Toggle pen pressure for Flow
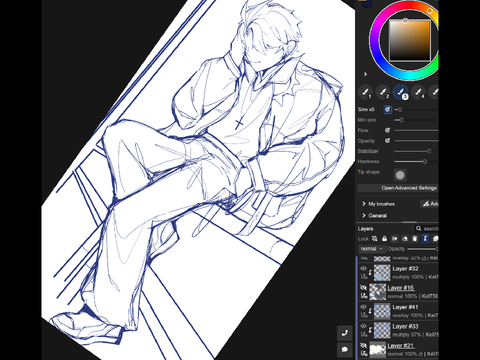480x360 pixels. point(387,130)
